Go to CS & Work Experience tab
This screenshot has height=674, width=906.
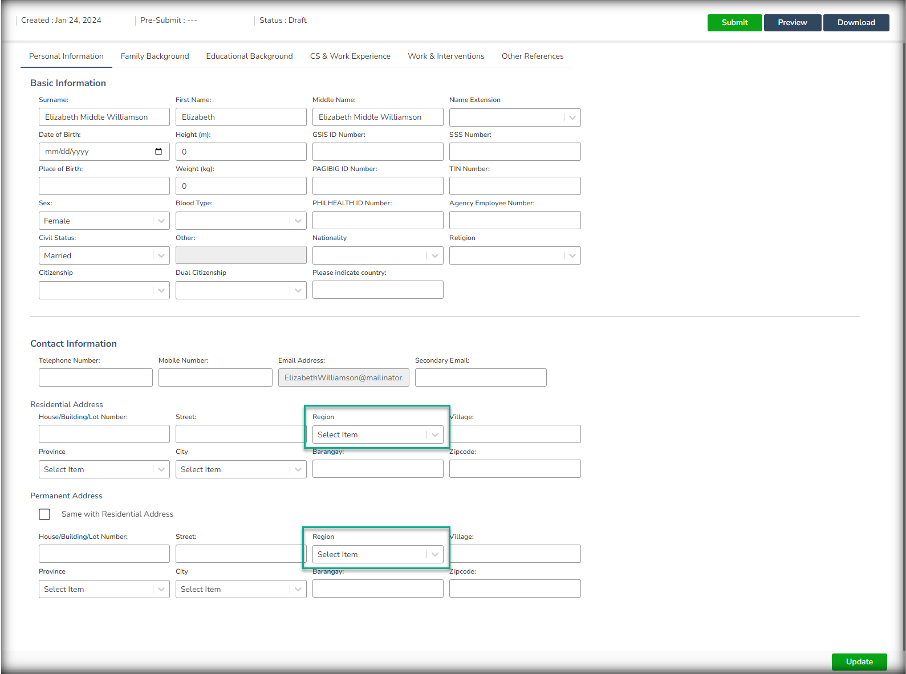(x=350, y=56)
